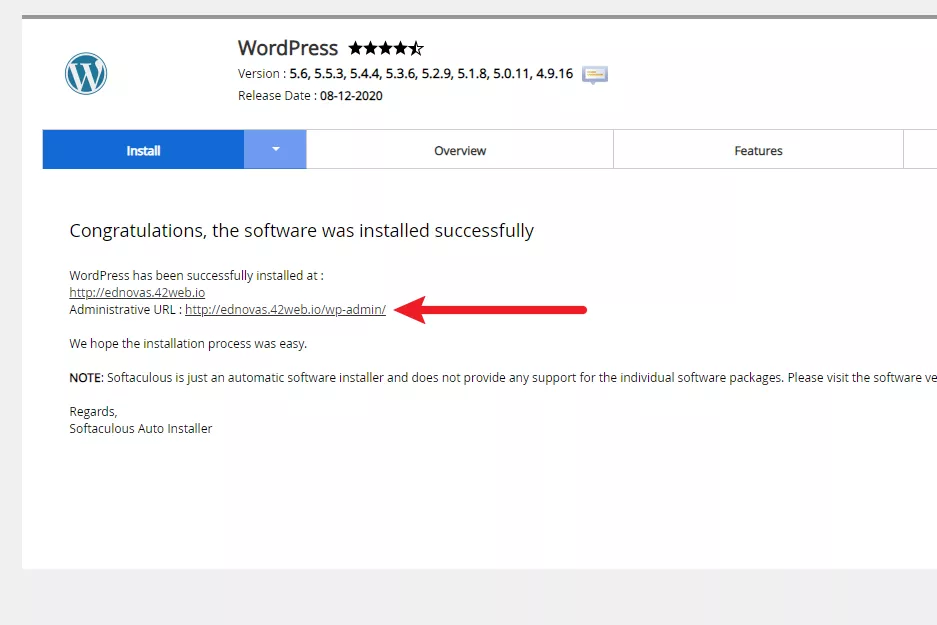Click the Congratulations installed successfully heading

[x=301, y=231]
